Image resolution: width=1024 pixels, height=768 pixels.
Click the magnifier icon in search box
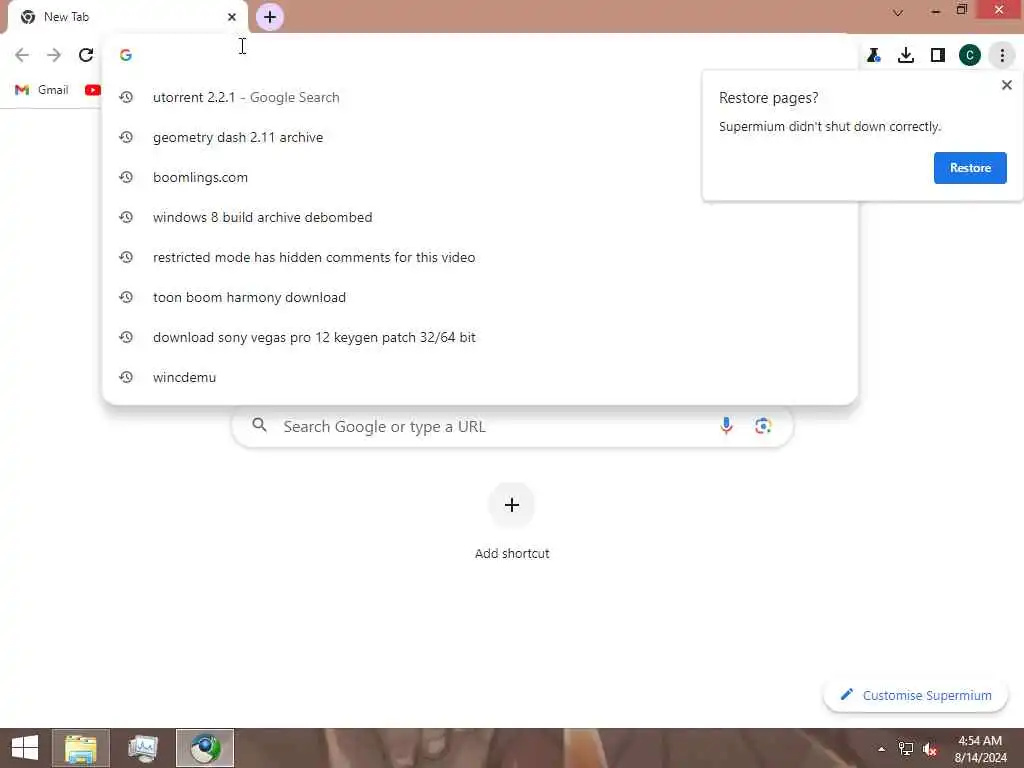(x=259, y=426)
